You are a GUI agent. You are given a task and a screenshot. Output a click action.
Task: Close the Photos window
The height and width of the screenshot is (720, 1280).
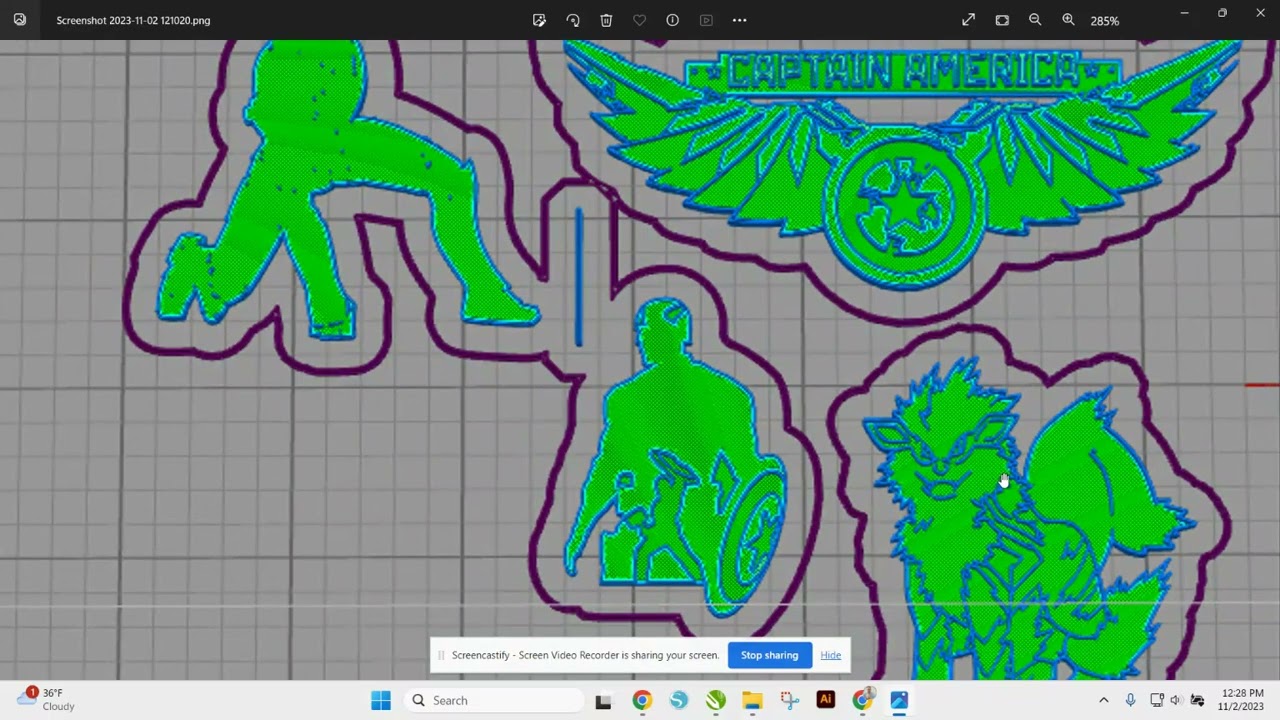(x=1260, y=13)
